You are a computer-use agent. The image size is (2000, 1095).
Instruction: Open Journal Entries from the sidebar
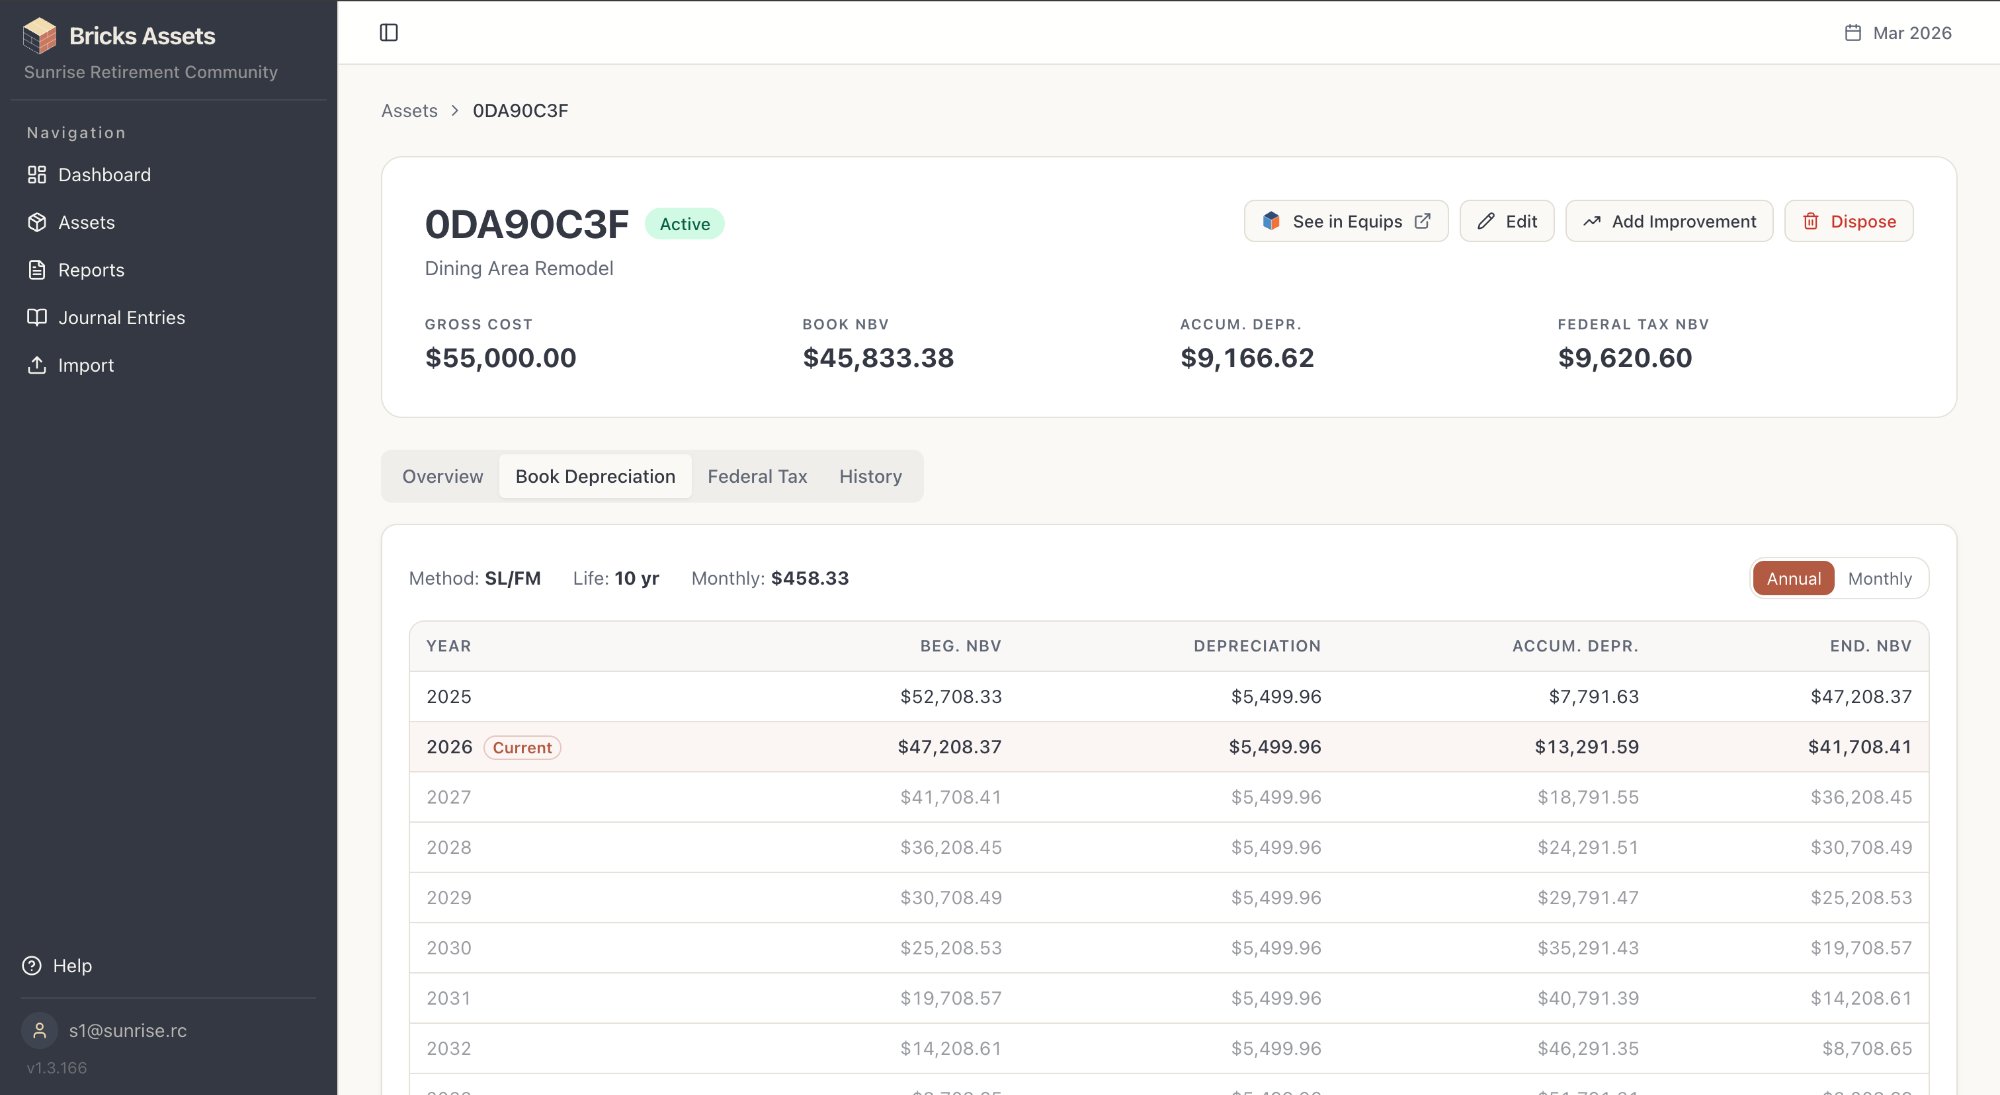coord(121,318)
